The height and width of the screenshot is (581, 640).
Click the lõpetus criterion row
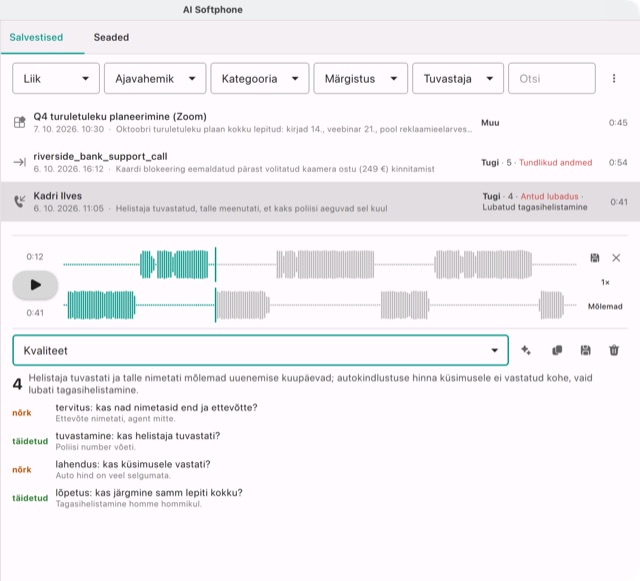point(320,498)
